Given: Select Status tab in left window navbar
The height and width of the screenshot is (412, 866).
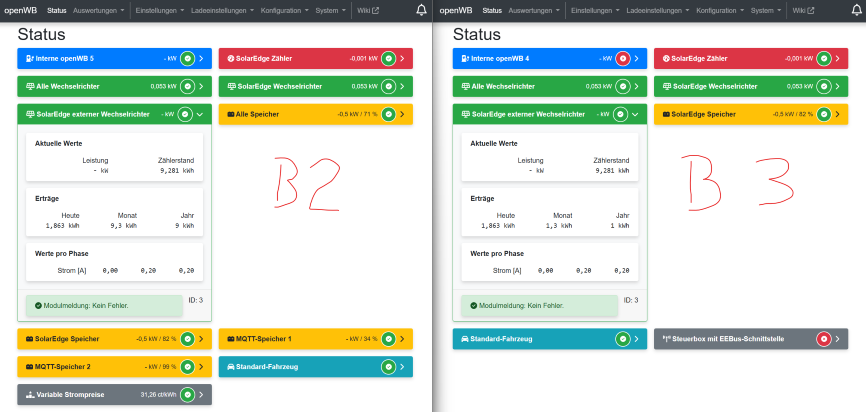Looking at the screenshot, I should coord(57,10).
